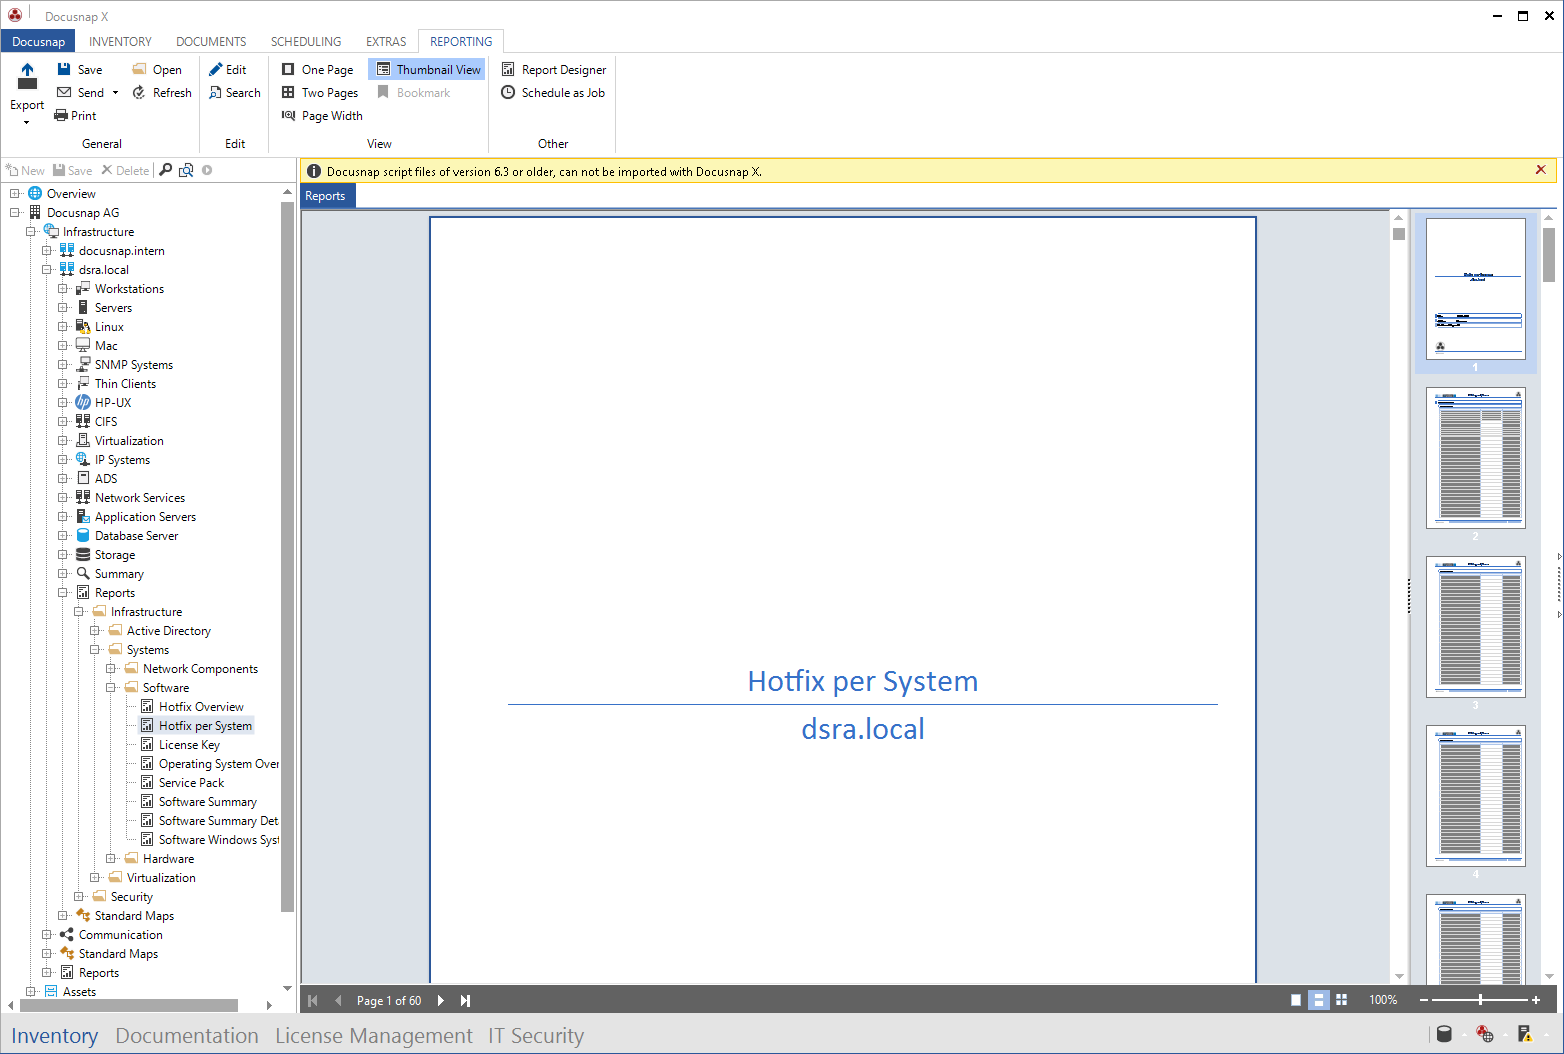Click the database icon in status bar
1564x1054 pixels.
[1444, 1034]
